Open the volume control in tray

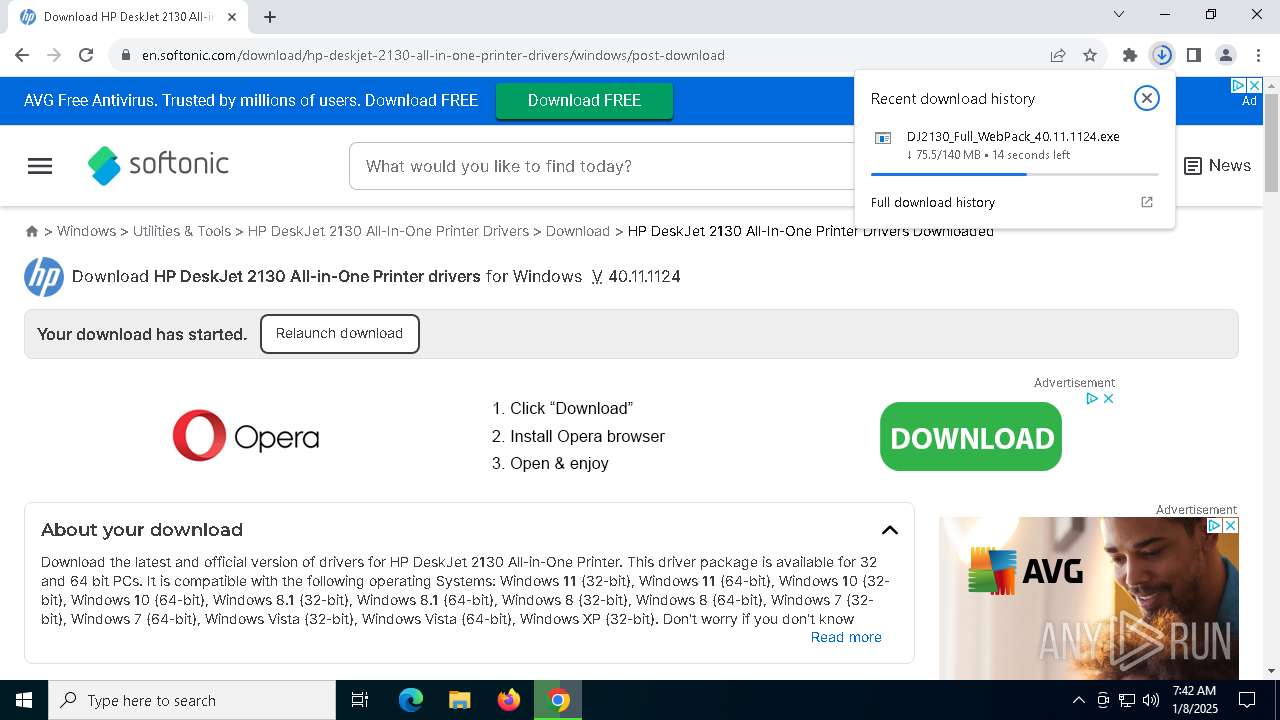pyautogui.click(x=1151, y=700)
